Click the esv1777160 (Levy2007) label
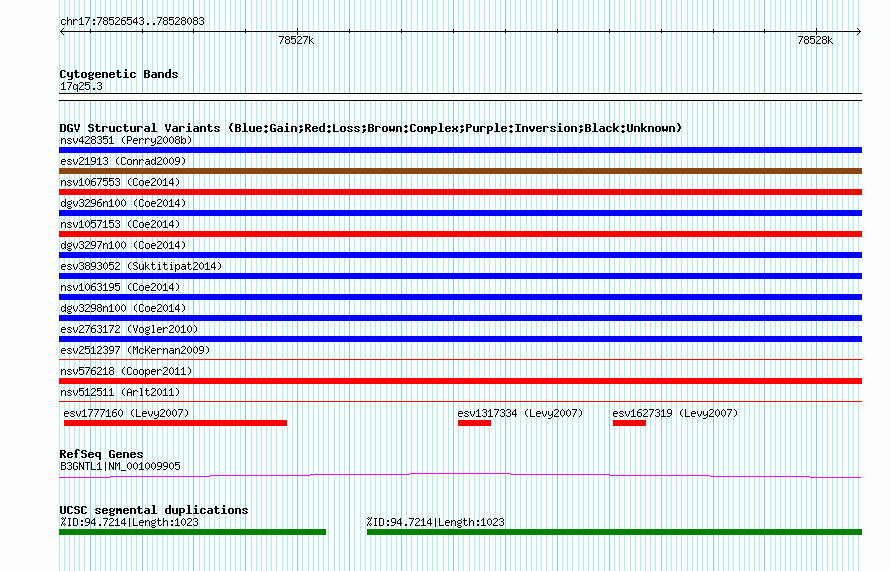 point(126,413)
